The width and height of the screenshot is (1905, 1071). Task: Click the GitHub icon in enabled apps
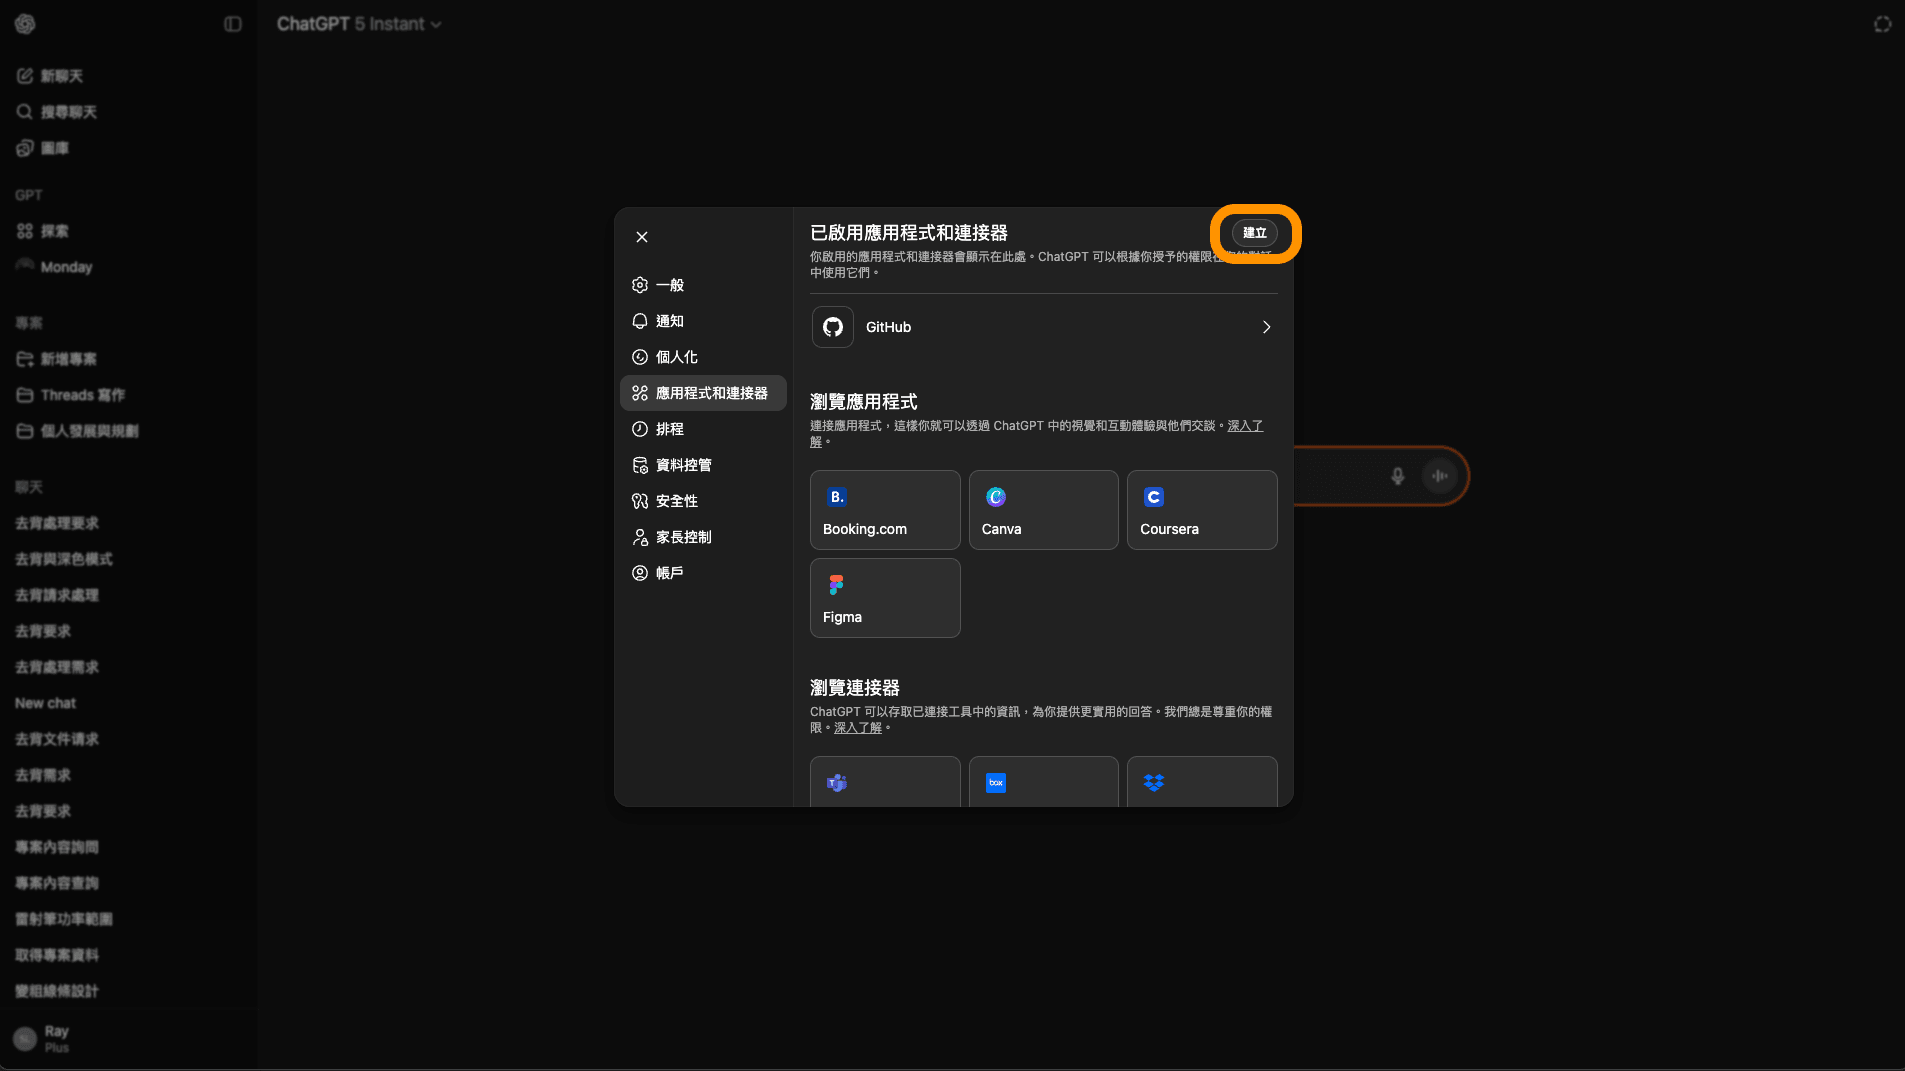(x=832, y=327)
